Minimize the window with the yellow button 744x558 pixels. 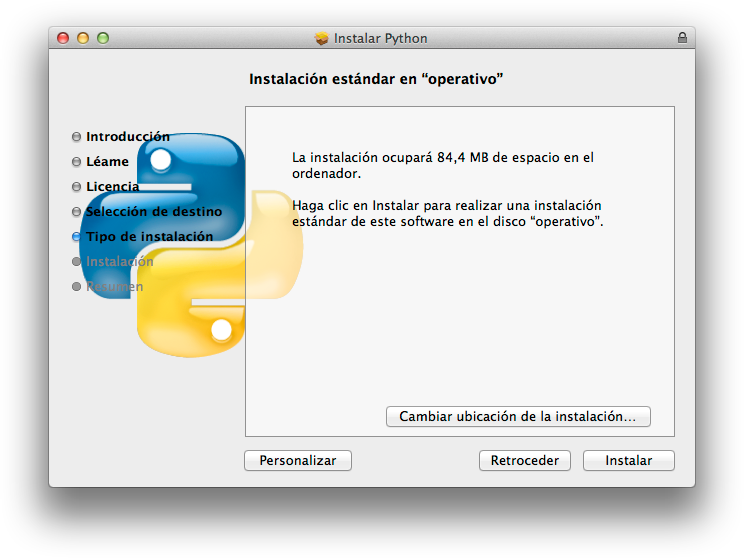tap(83, 38)
